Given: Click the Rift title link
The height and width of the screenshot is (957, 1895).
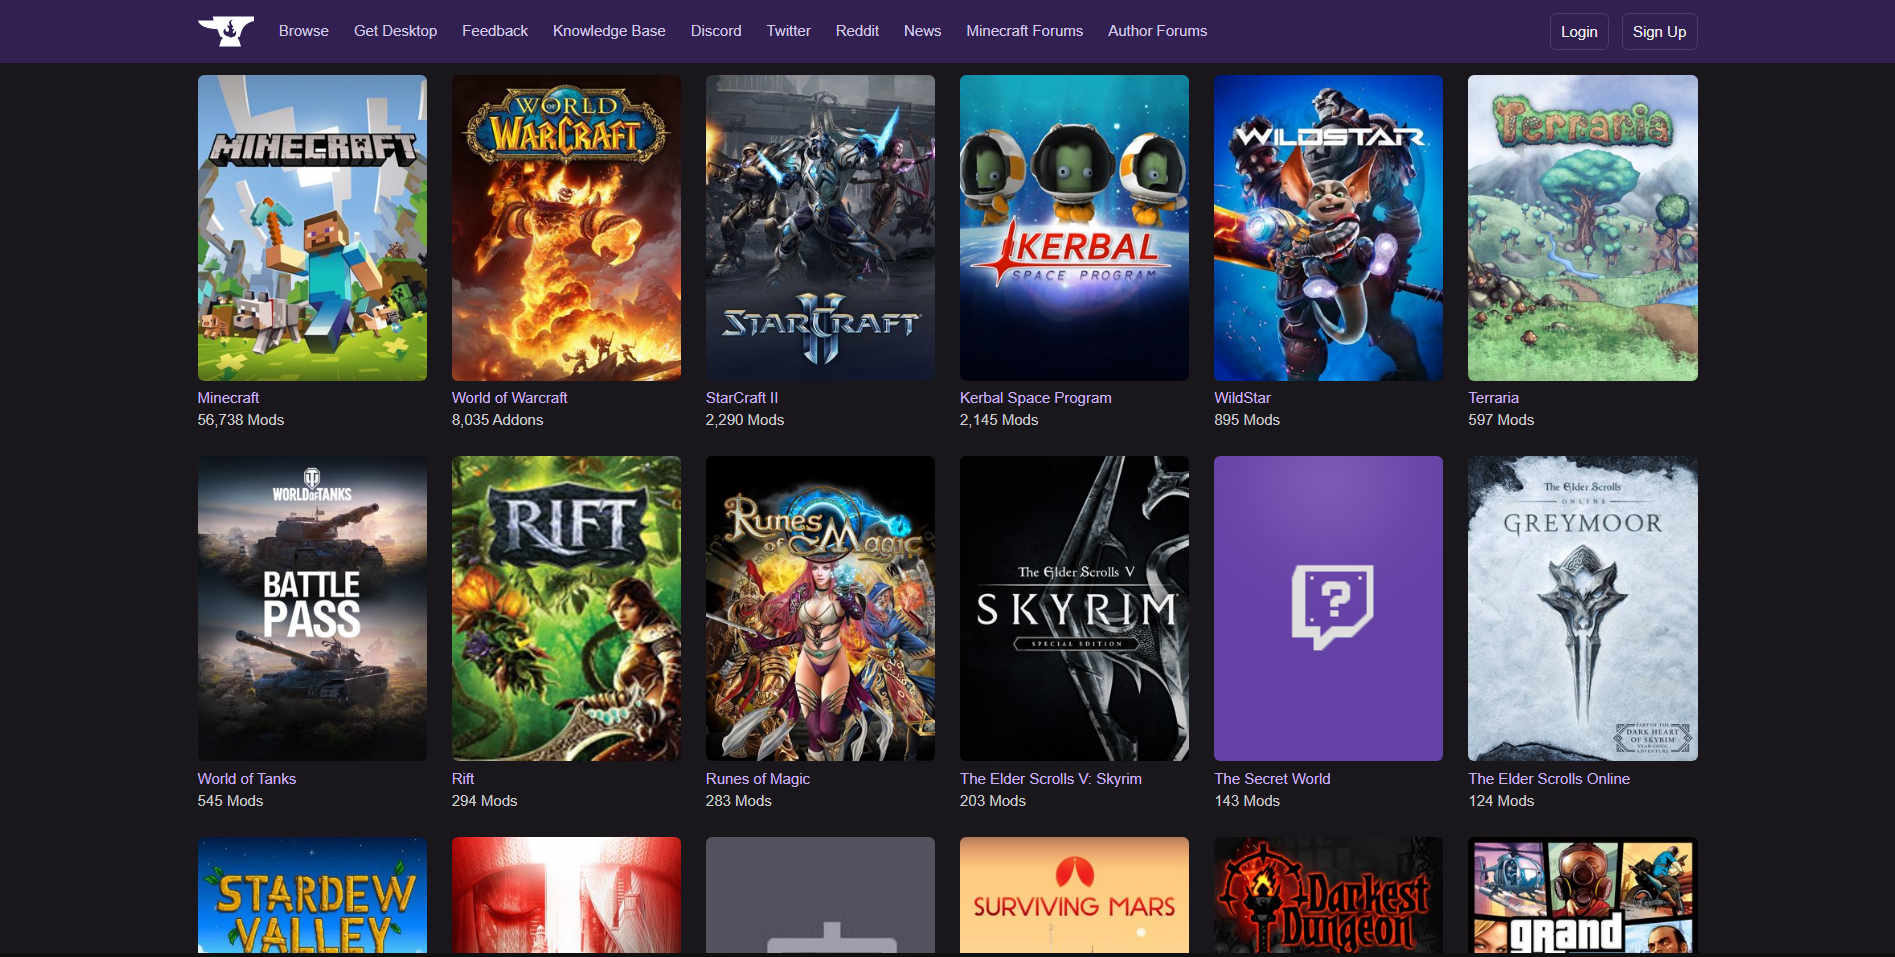Looking at the screenshot, I should (463, 779).
